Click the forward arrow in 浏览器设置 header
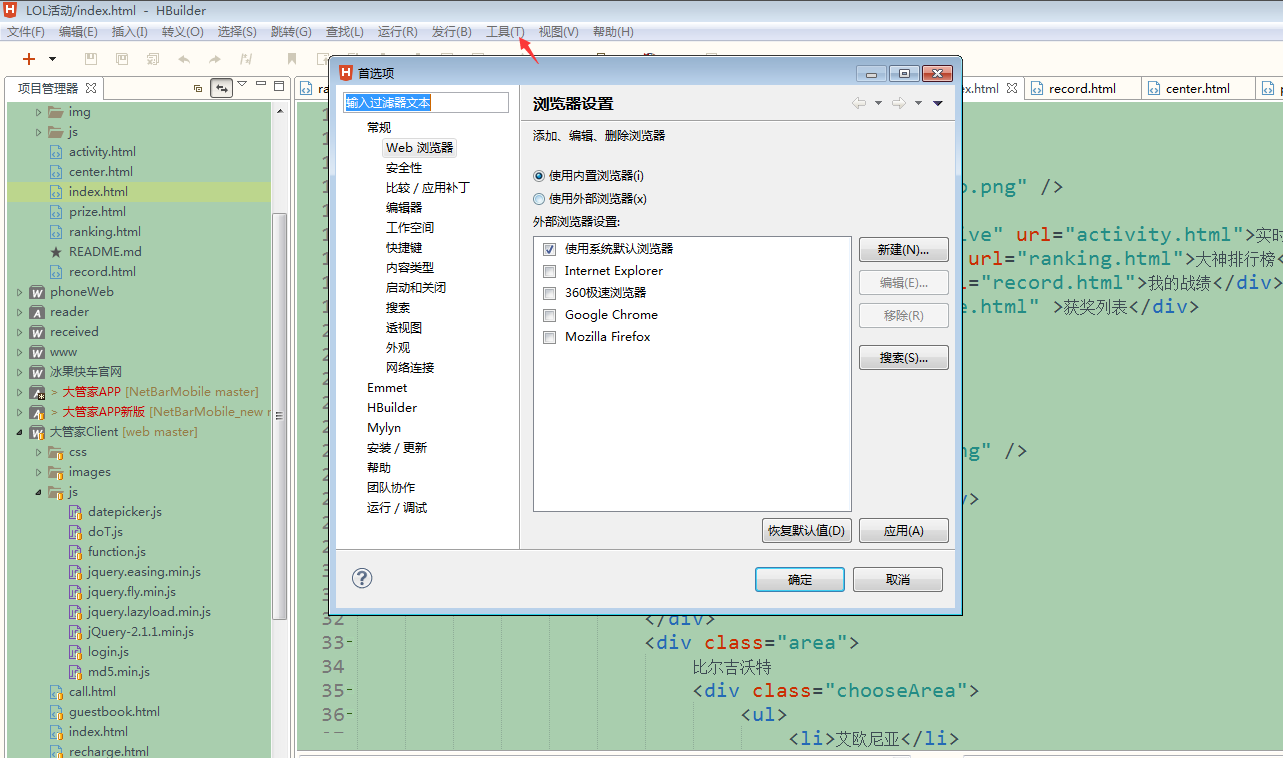 pyautogui.click(x=898, y=103)
